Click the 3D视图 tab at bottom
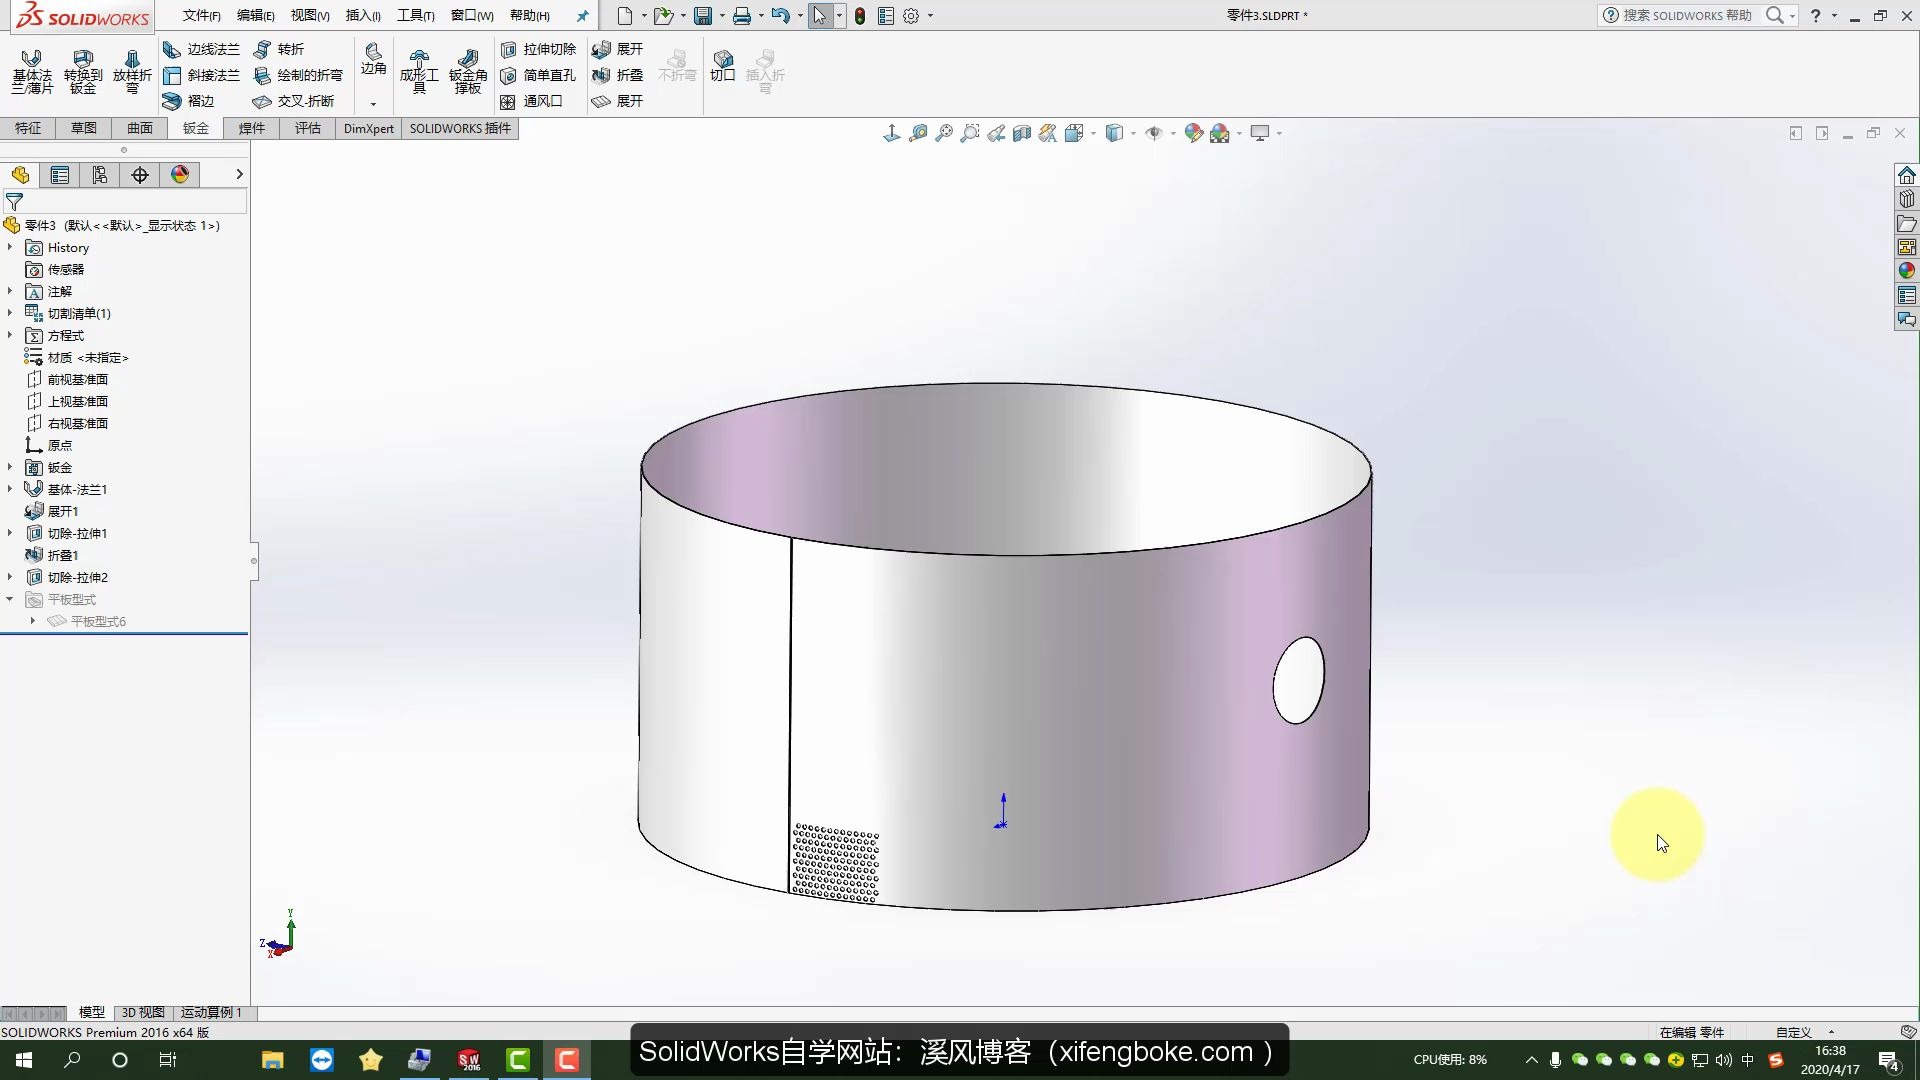The height and width of the screenshot is (1080, 1920). [142, 1011]
